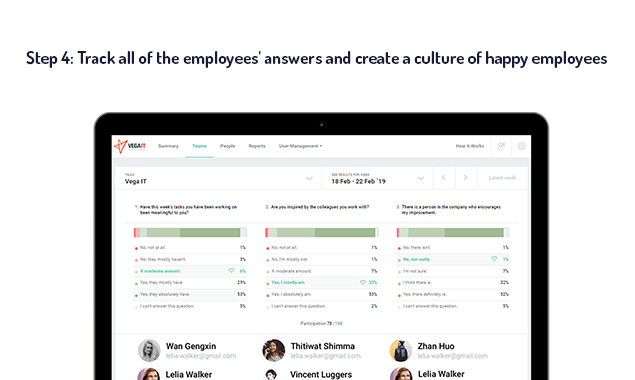Click the user accounts icon beside How It Works

point(501,146)
